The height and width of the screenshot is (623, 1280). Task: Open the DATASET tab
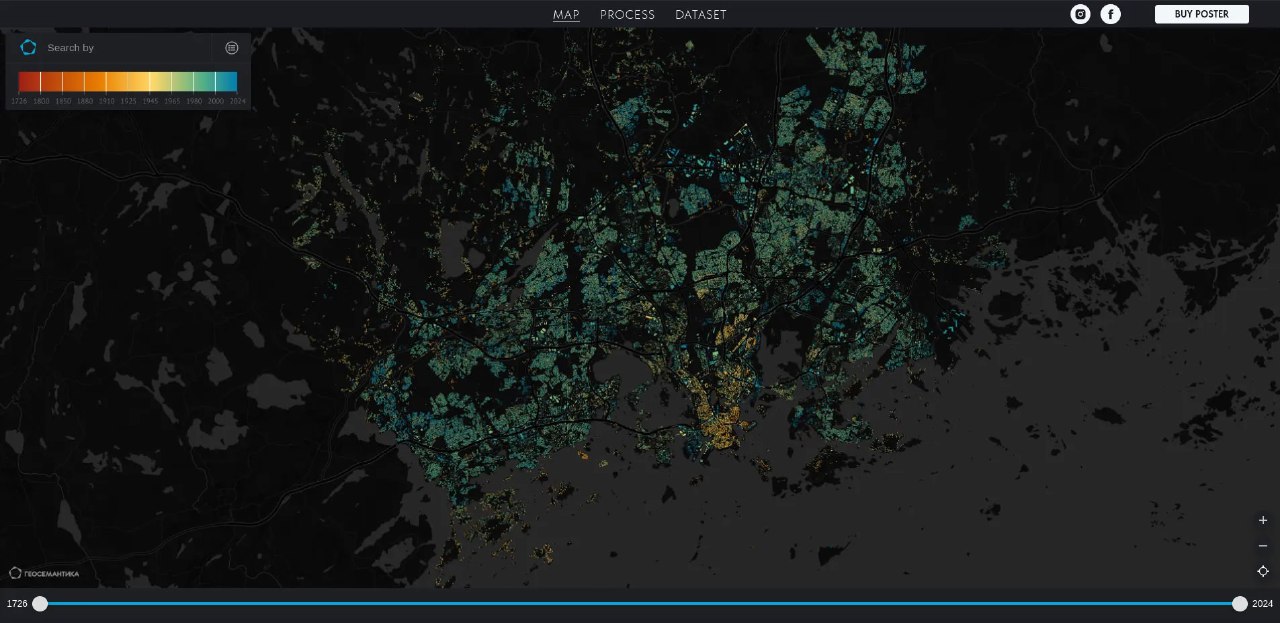pyautogui.click(x=700, y=15)
